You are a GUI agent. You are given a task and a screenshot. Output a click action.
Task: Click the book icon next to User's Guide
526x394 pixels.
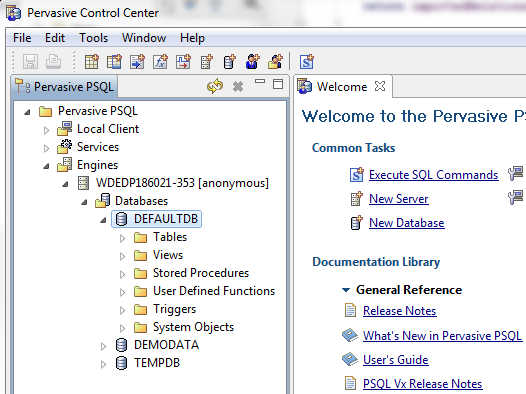[350, 359]
